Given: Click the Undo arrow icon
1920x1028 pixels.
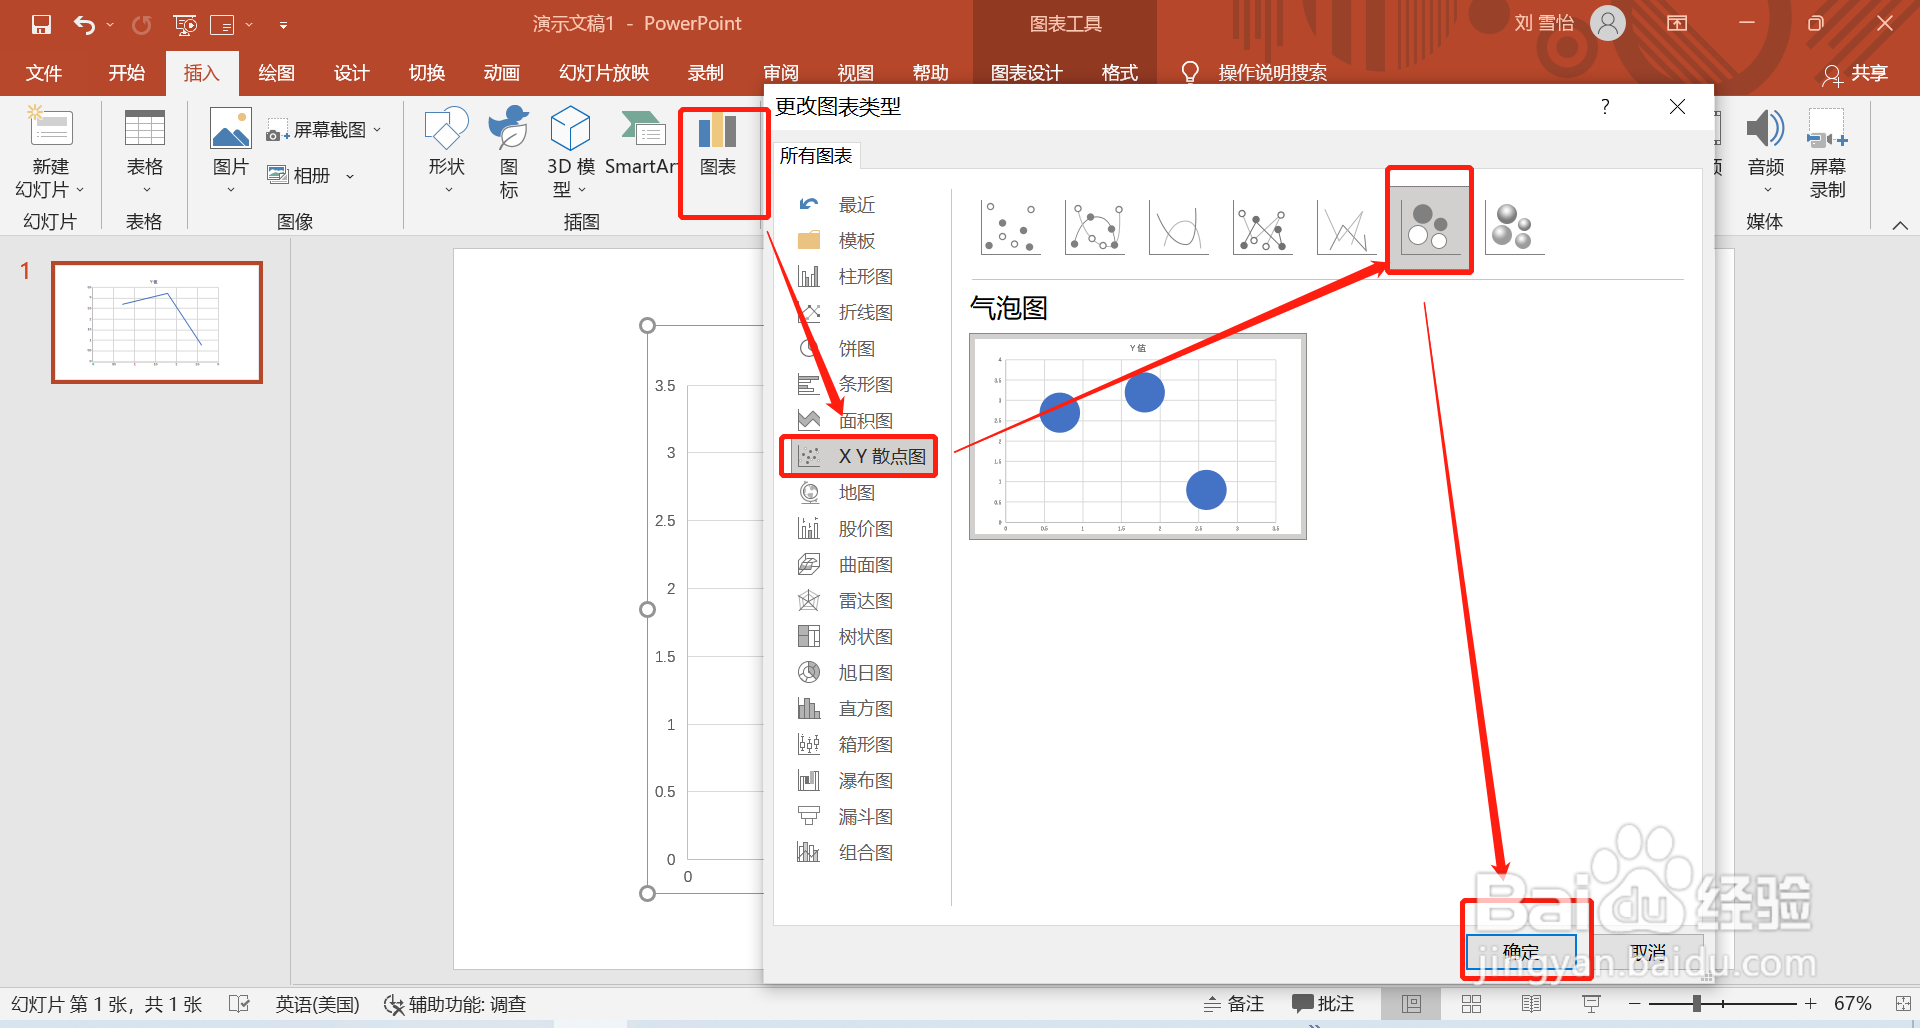Looking at the screenshot, I should pos(84,24).
